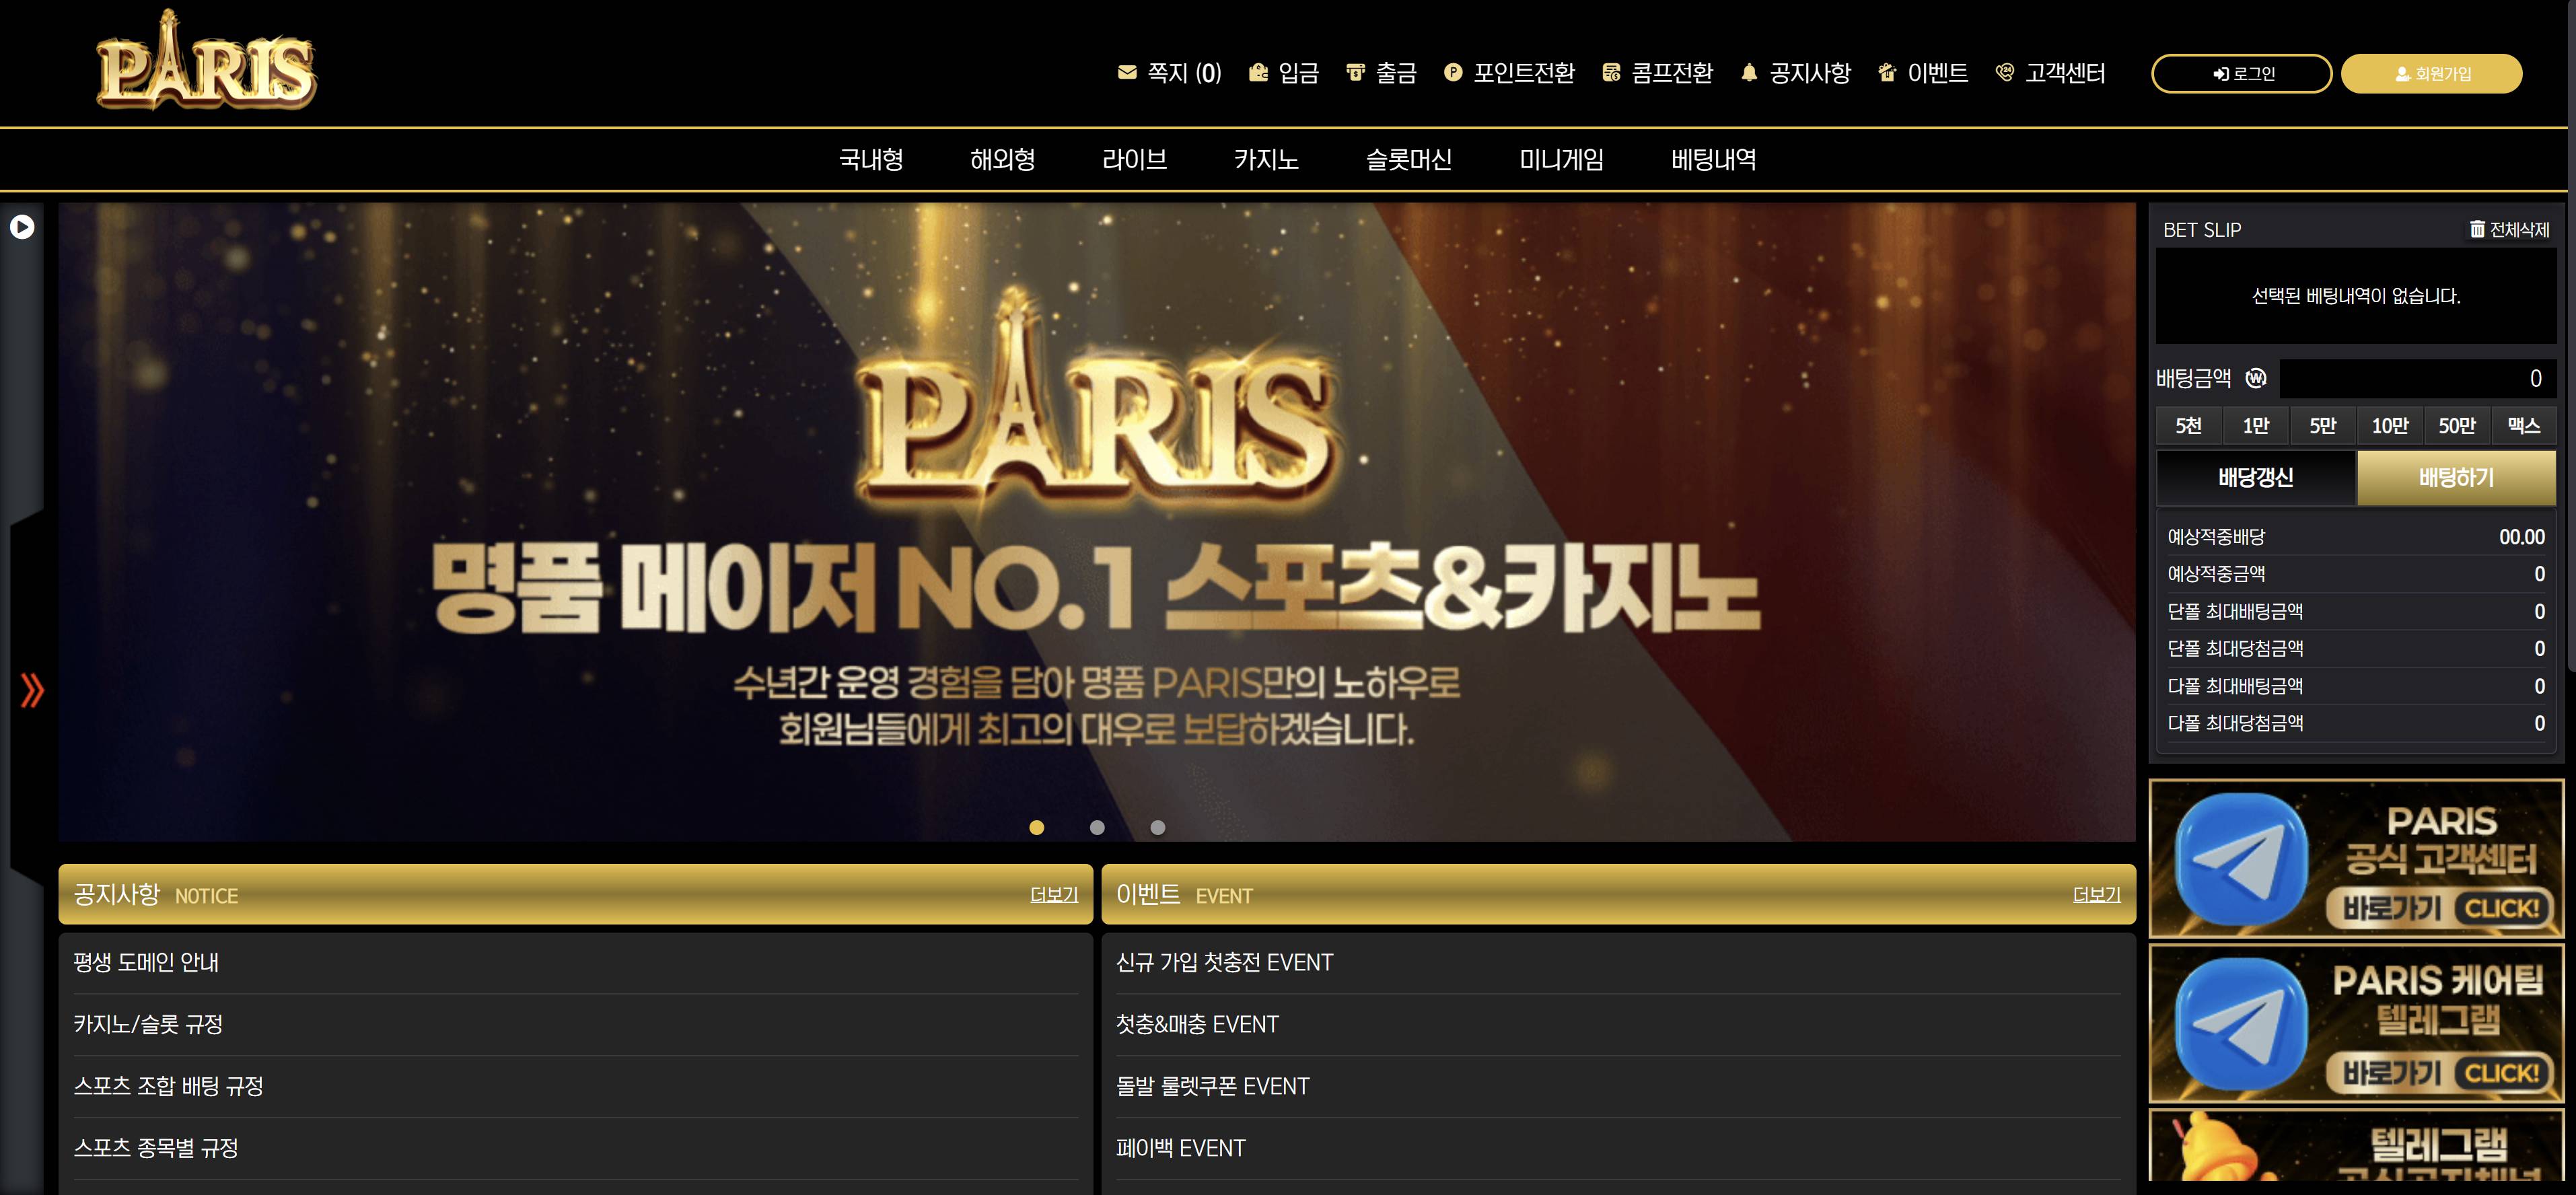Select the third carousel slide dot

[x=1157, y=827]
